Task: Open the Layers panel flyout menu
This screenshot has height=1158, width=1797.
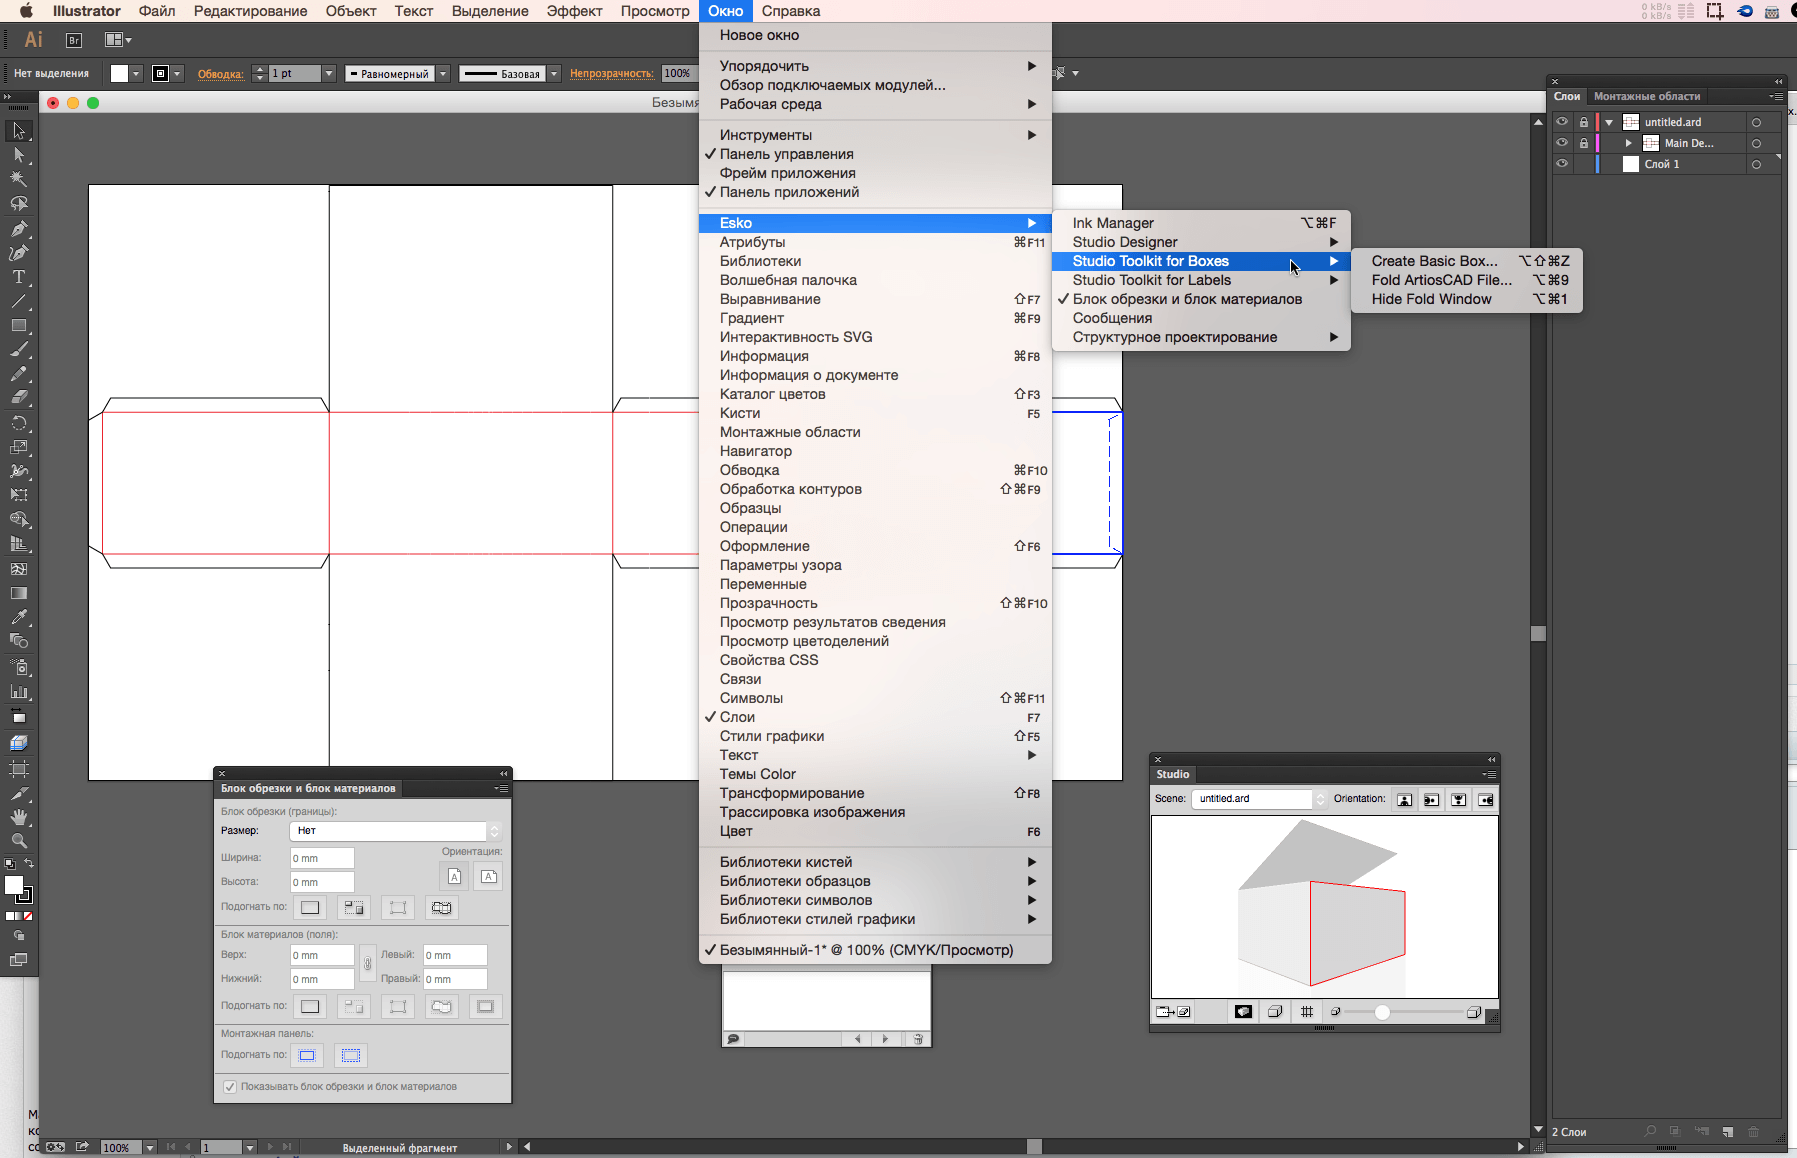Action: tap(1776, 97)
